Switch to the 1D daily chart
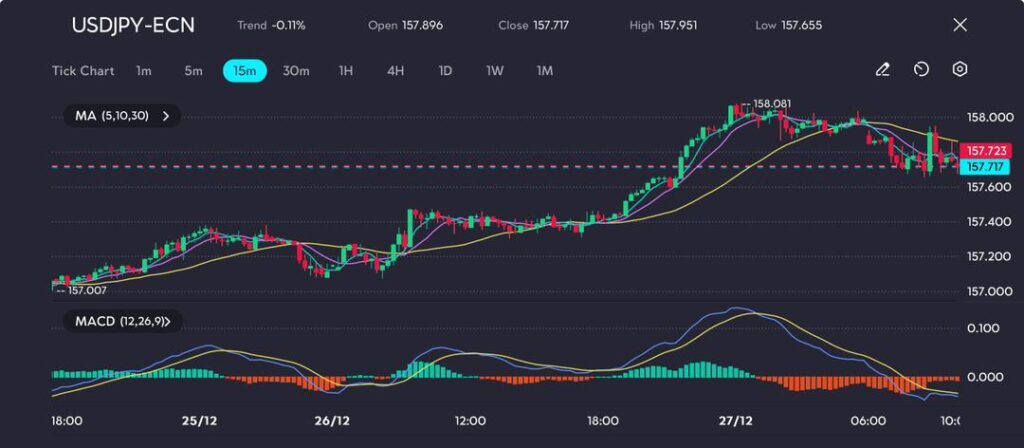This screenshot has width=1024, height=448. [445, 71]
